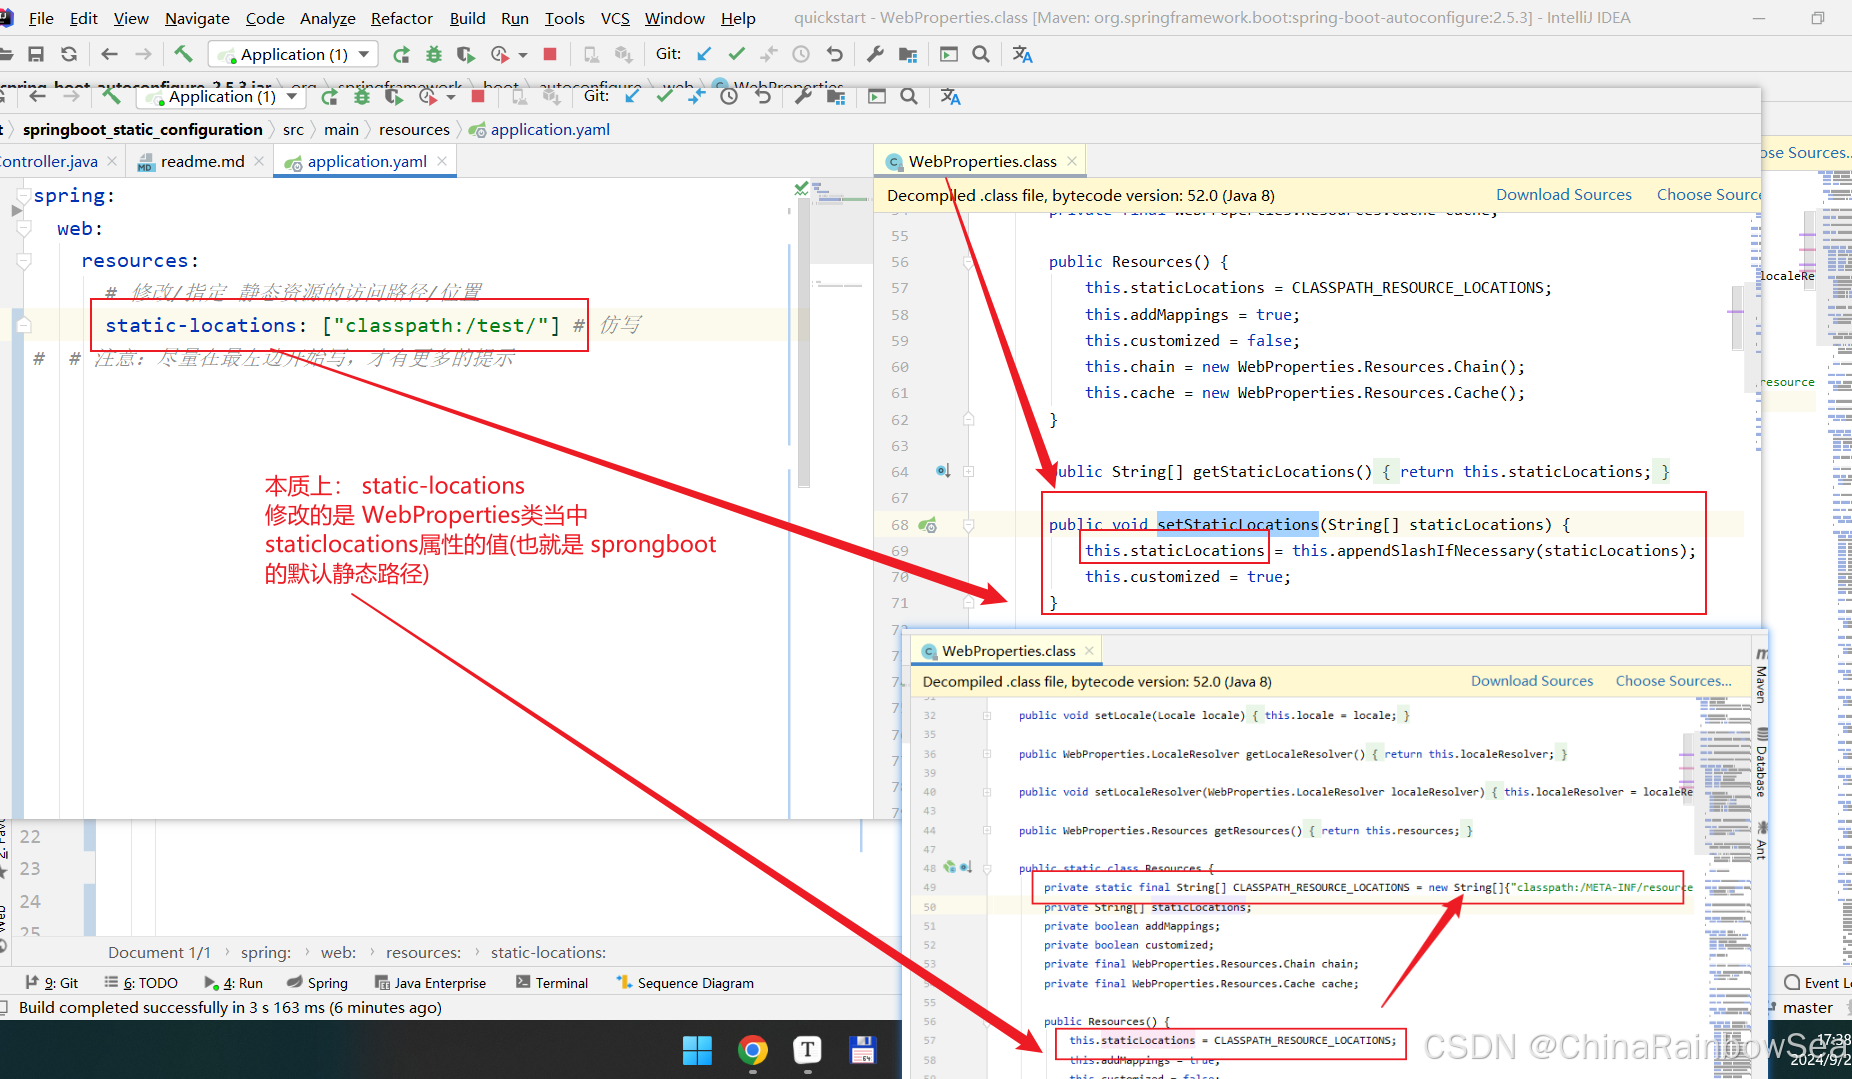This screenshot has height=1079, width=1852.
Task: Click the application.yaml editor vertical scrollbar
Action: (x=803, y=340)
